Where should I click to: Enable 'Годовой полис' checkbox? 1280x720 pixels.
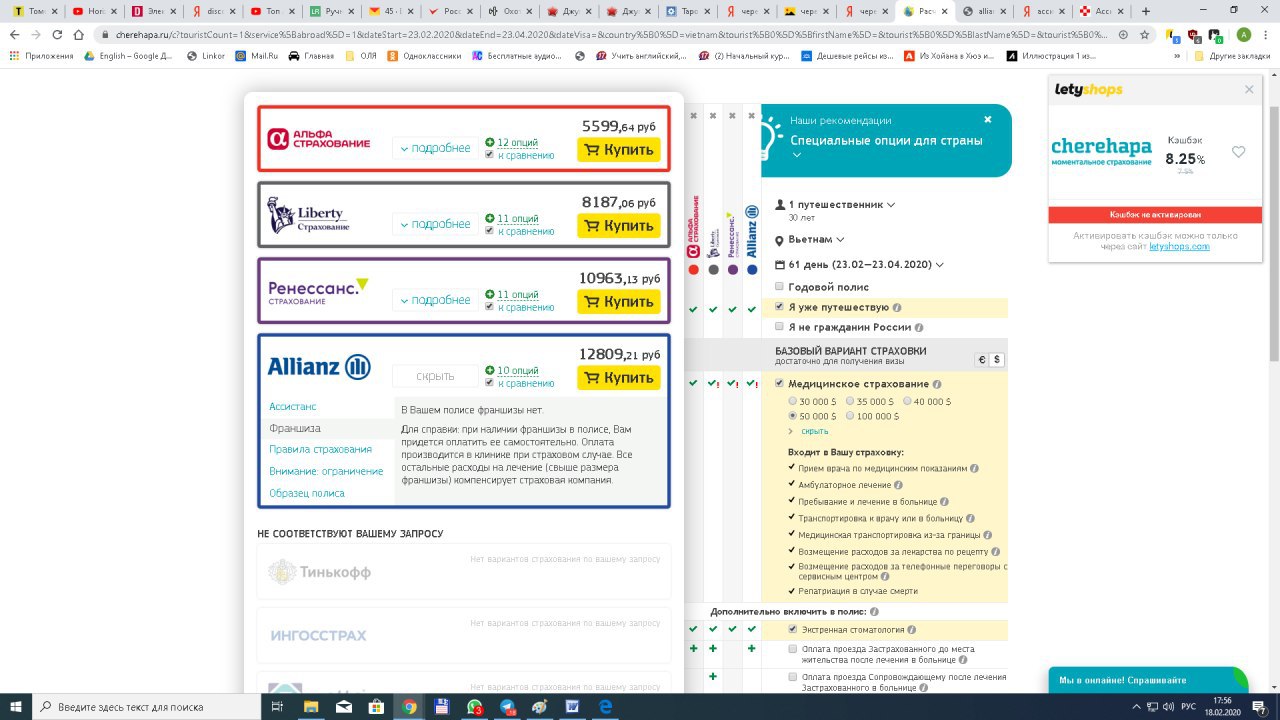click(780, 287)
